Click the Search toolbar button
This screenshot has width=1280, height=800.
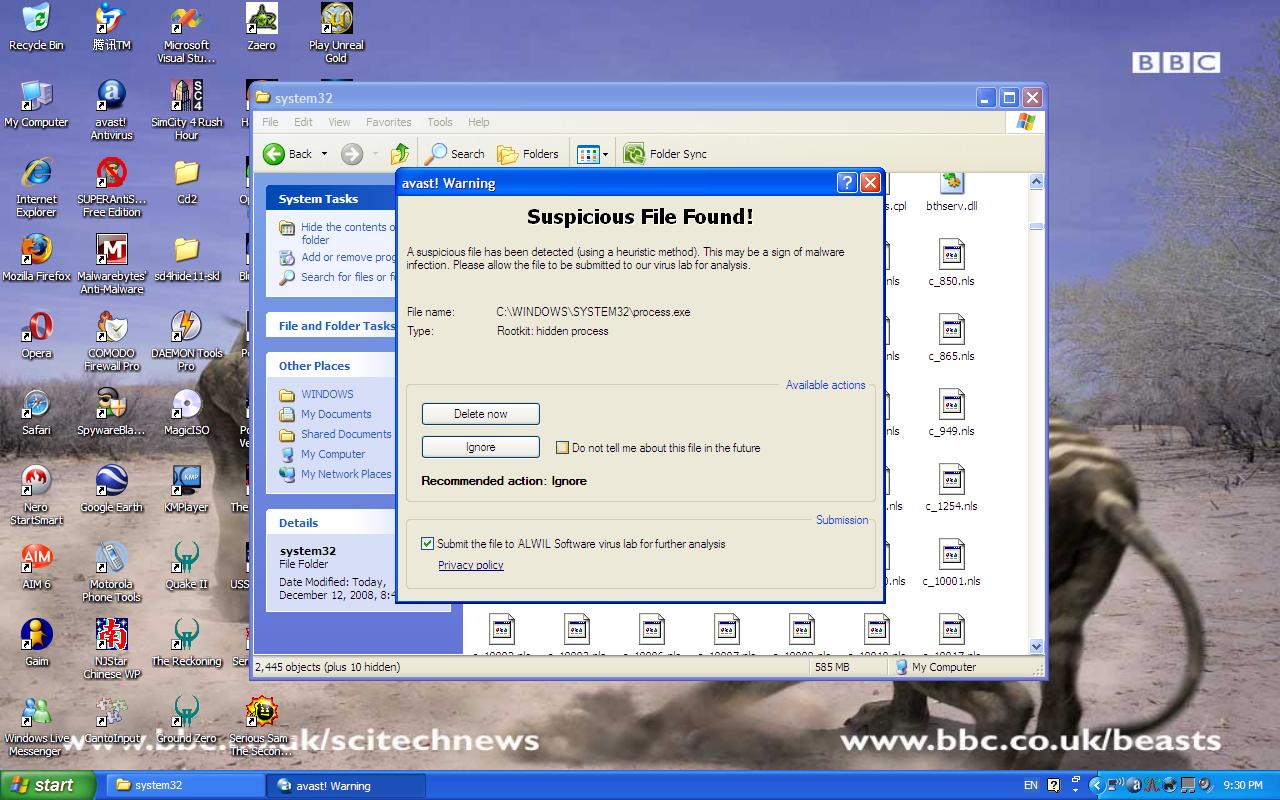(x=455, y=153)
